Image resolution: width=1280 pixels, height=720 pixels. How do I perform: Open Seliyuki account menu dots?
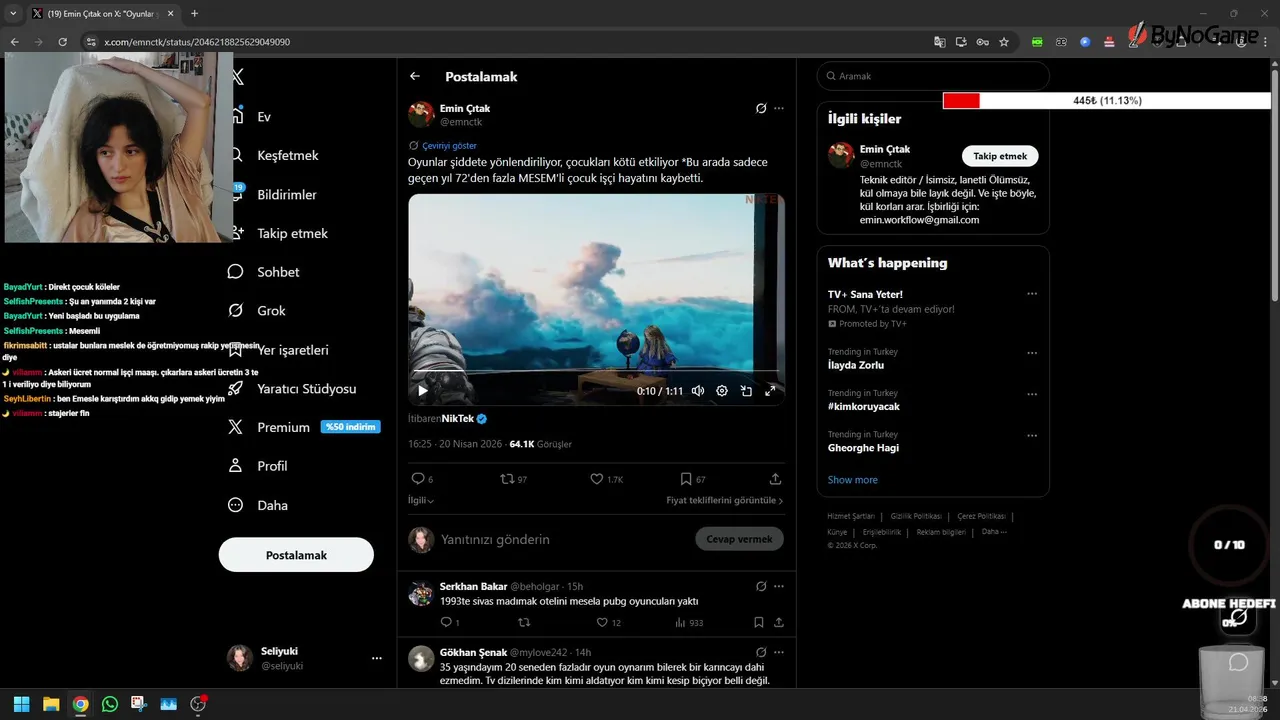(x=377, y=658)
